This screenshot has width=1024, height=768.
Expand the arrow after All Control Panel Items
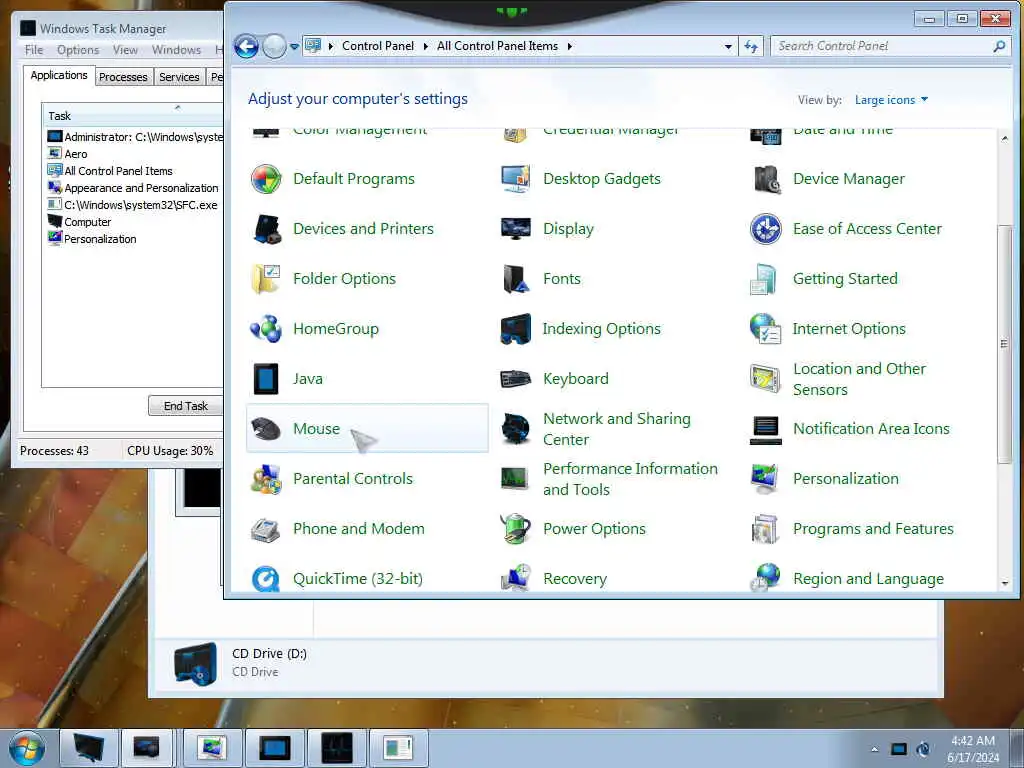coord(570,46)
